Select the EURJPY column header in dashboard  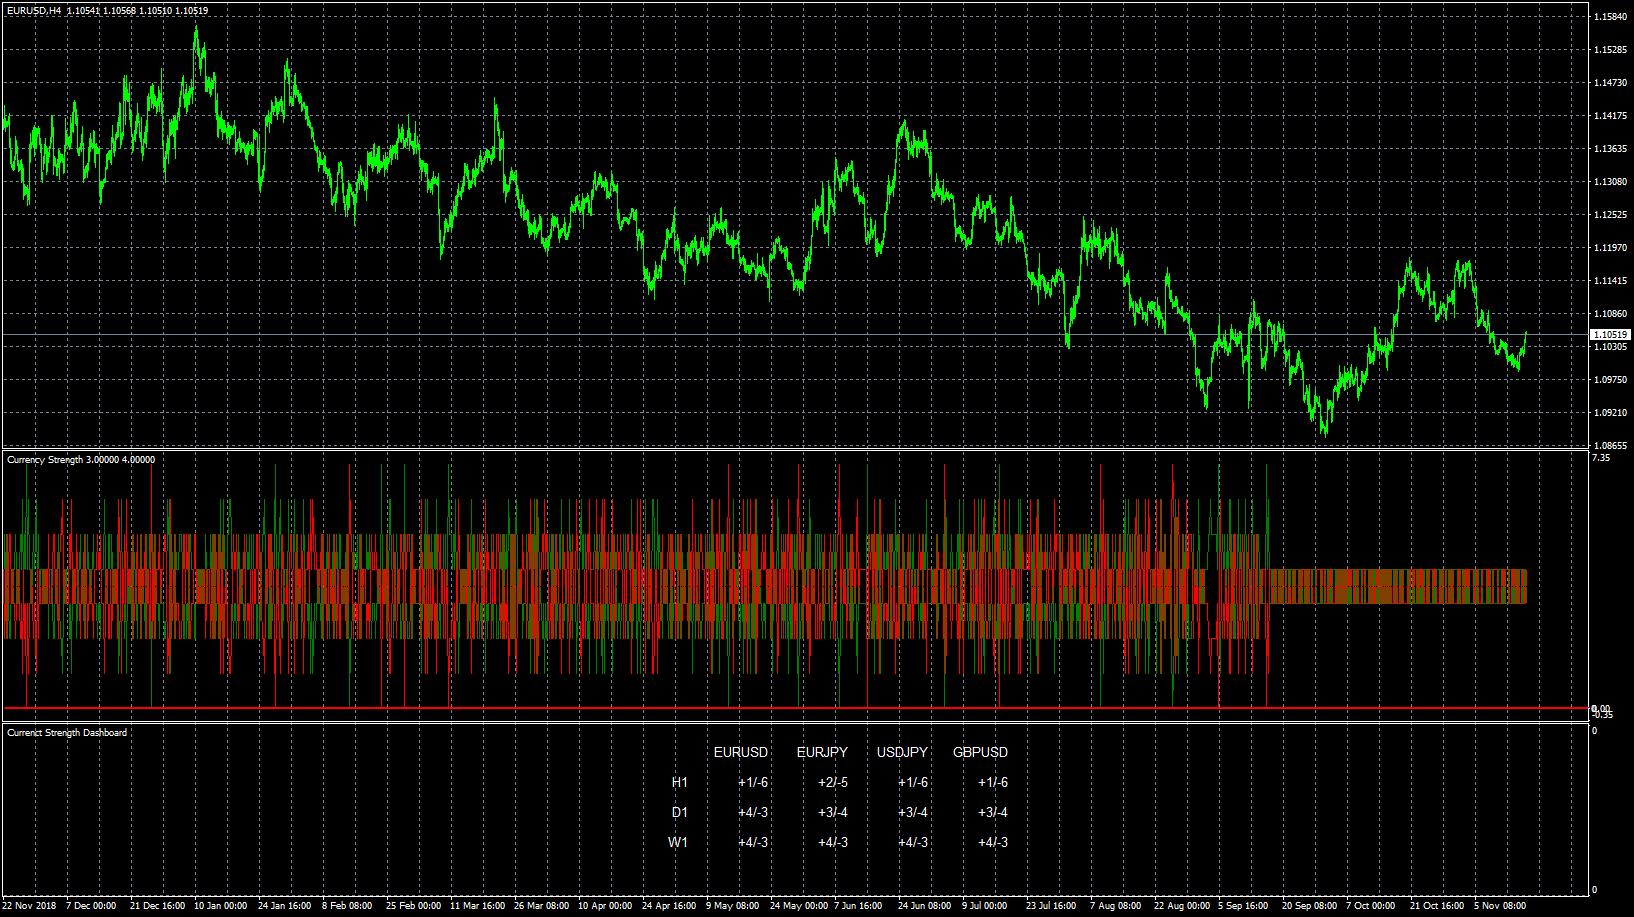tap(822, 752)
